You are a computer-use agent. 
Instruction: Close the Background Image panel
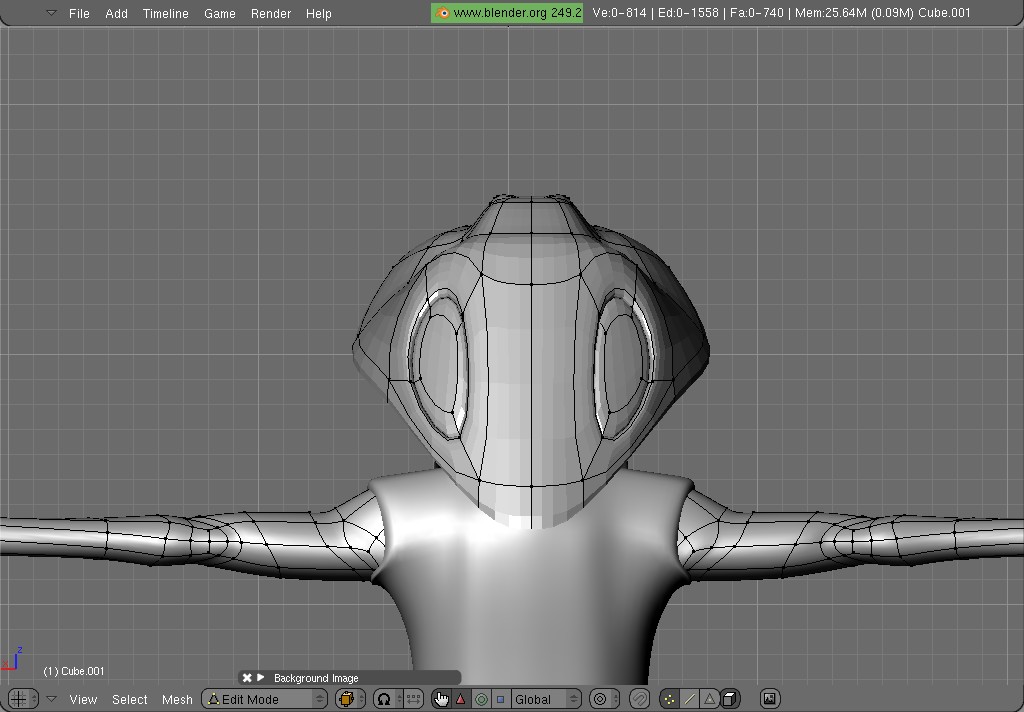247,677
